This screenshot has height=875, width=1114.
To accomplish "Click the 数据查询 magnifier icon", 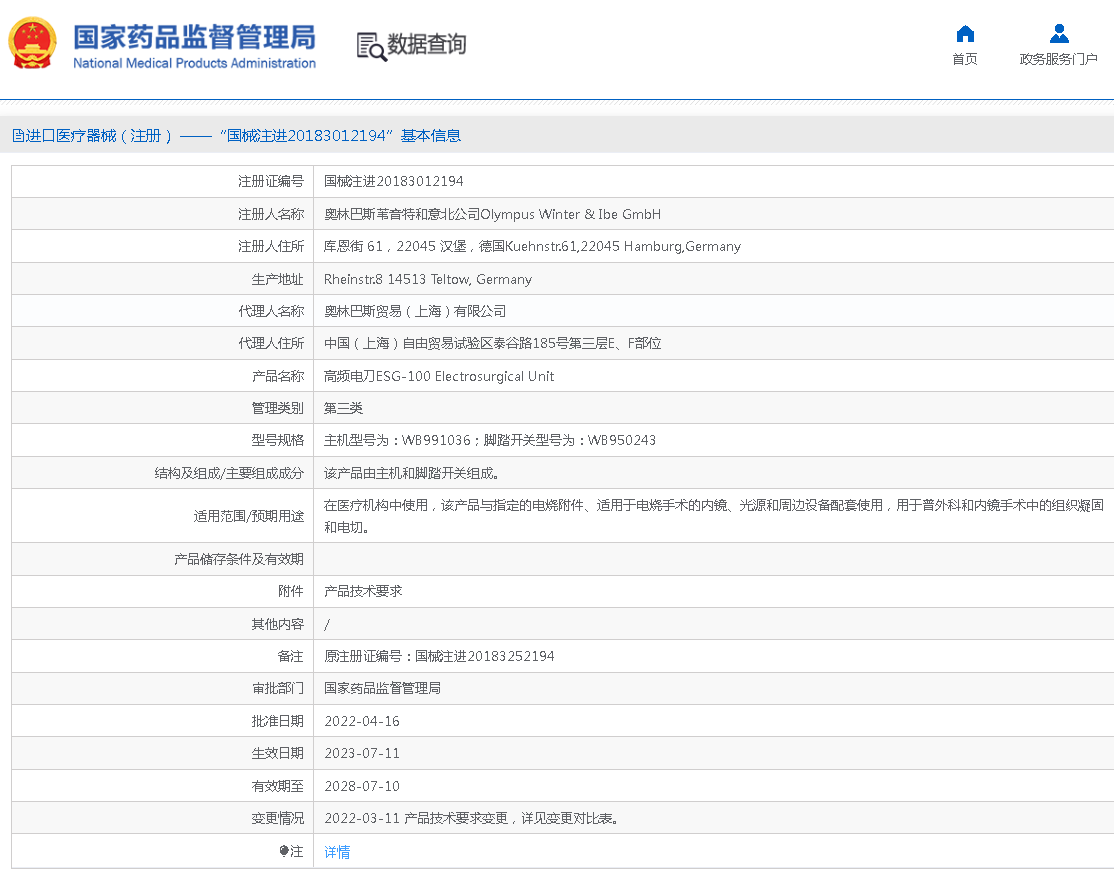I will 371,46.
